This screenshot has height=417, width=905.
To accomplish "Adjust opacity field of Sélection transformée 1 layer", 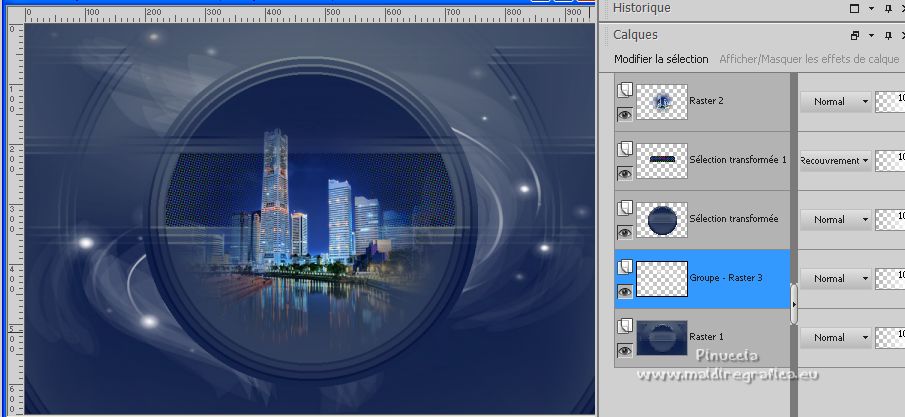I will (x=890, y=161).
